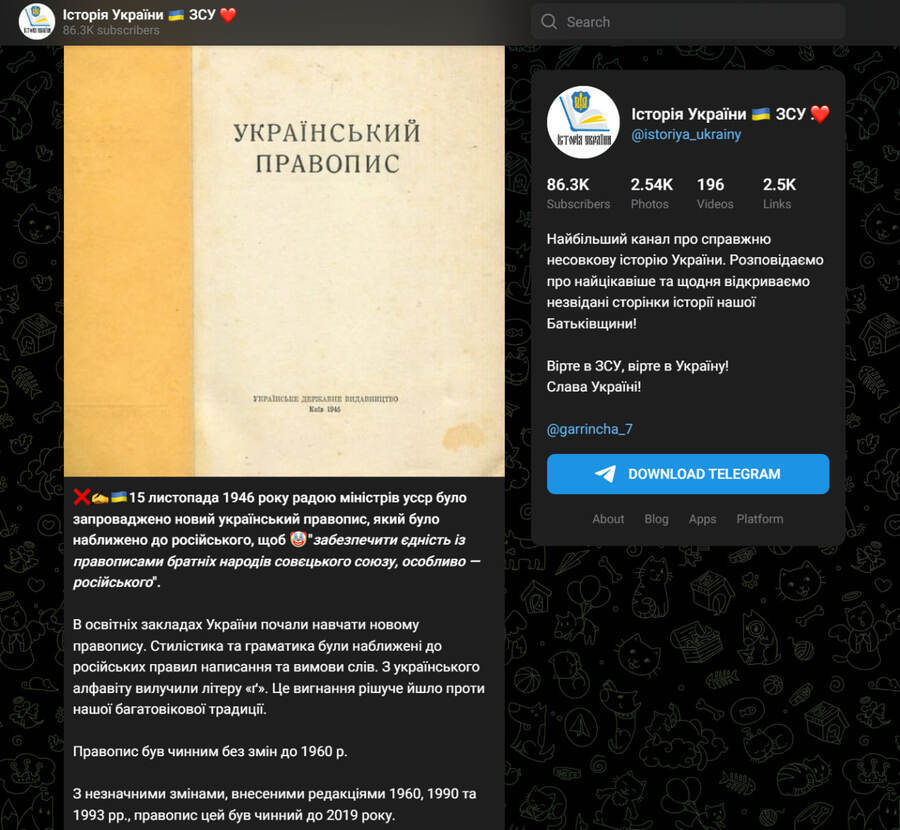Image resolution: width=900 pixels, height=830 pixels.
Task: Open the Blog footer link
Action: pyautogui.click(x=656, y=519)
